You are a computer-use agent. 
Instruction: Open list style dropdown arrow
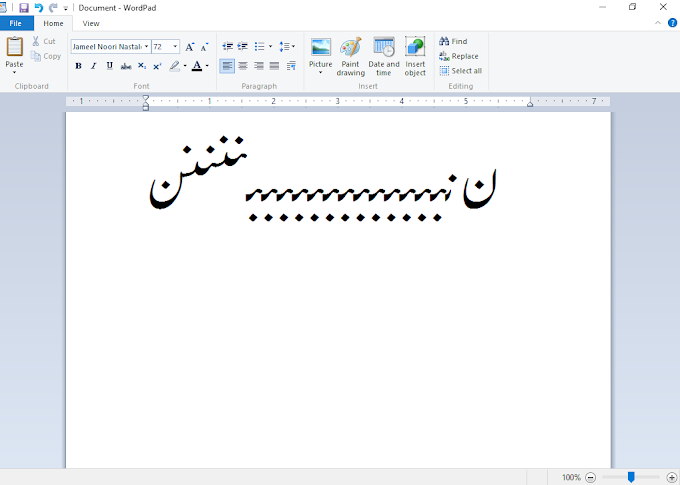point(270,46)
